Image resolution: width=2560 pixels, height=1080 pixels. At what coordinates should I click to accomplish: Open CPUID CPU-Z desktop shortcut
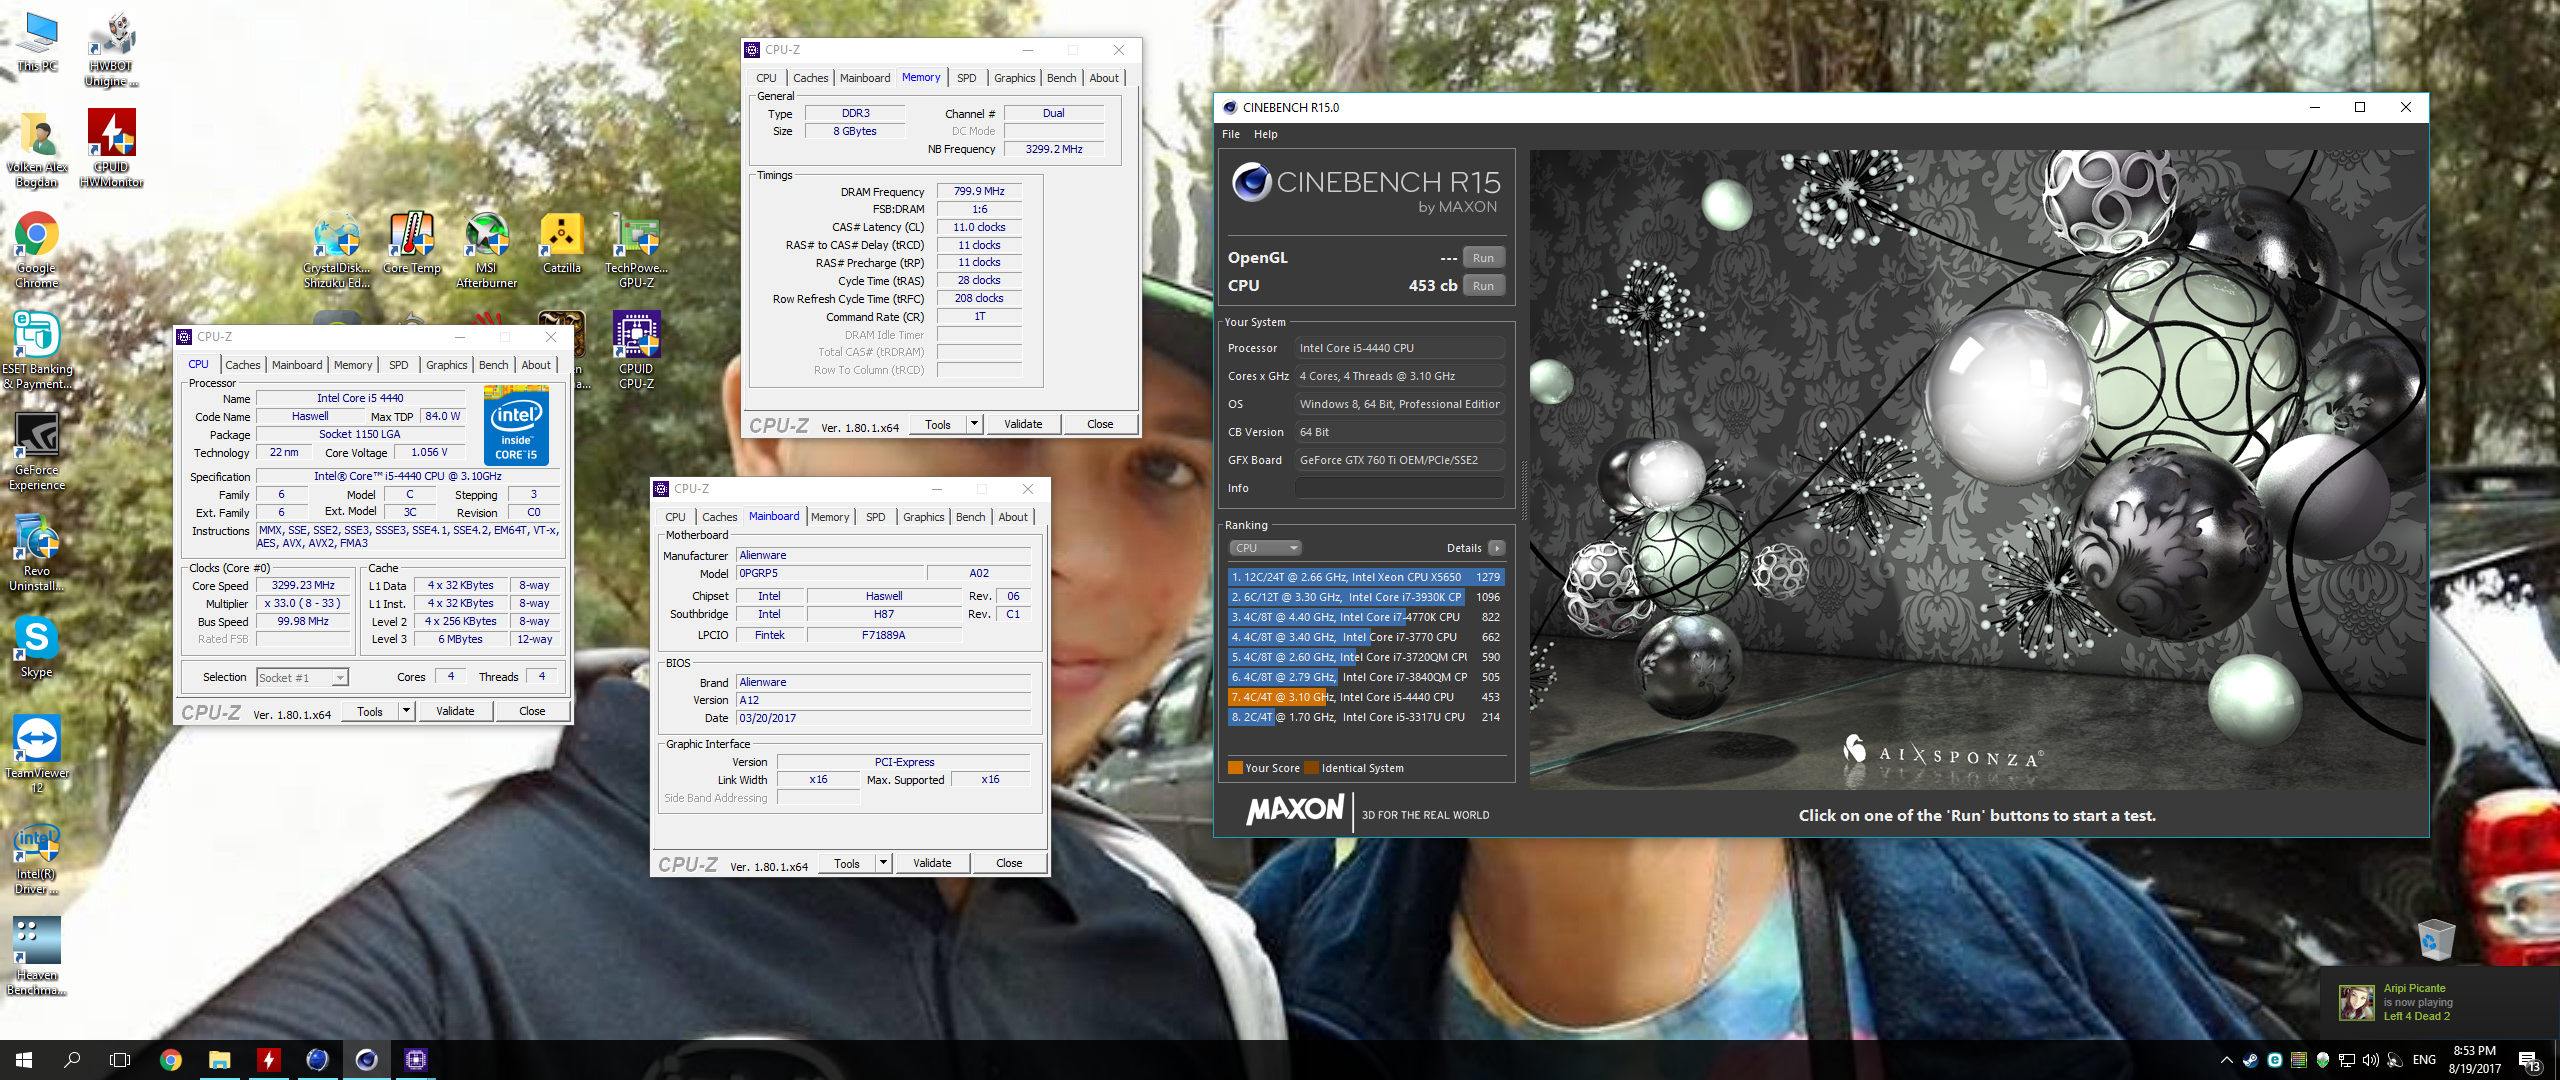tap(636, 349)
